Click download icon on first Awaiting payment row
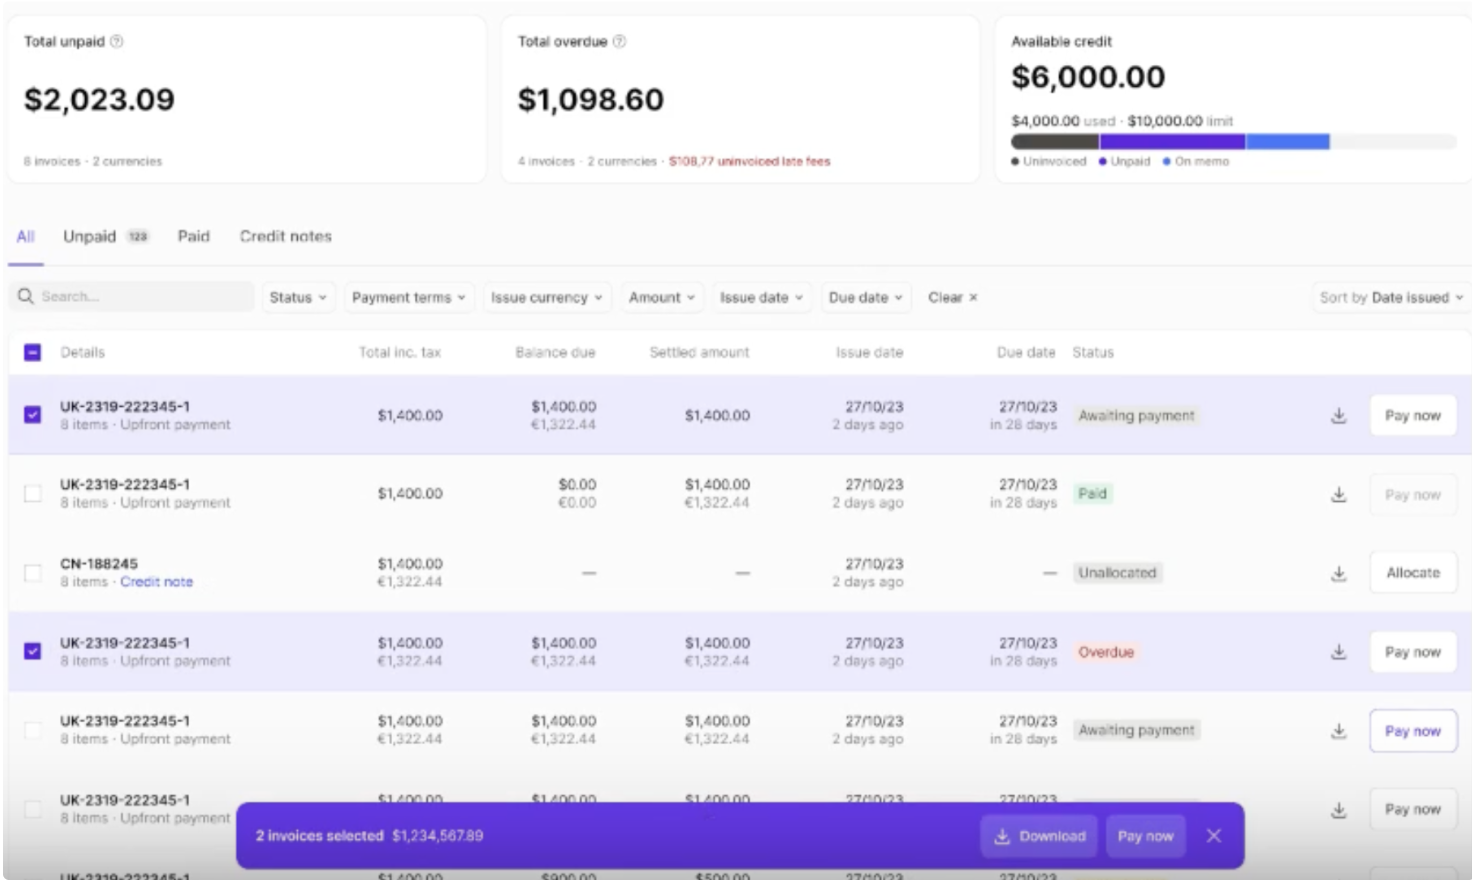Screen dimensions: 1472x882 click(1338, 415)
